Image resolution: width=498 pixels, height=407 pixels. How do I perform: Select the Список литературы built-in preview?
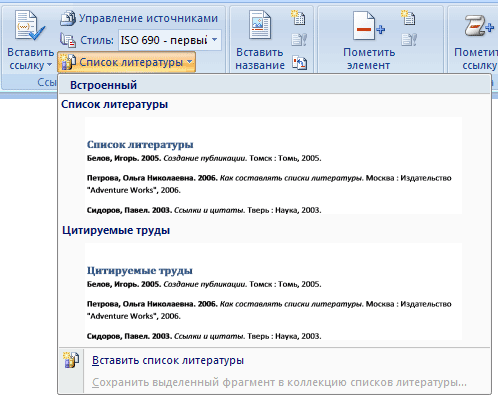(273, 165)
